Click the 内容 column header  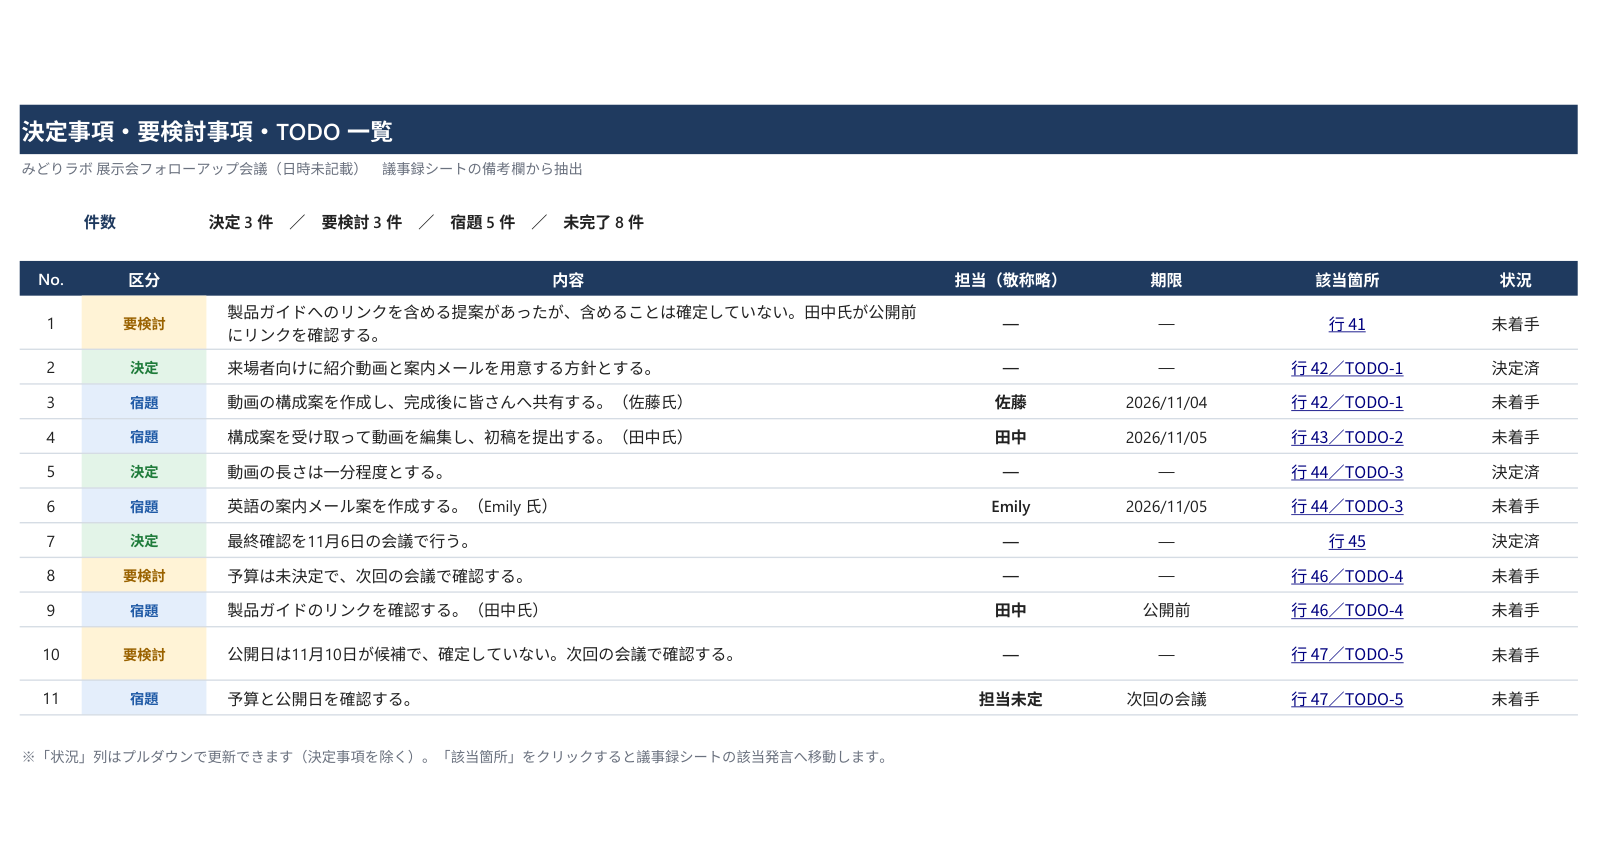(x=568, y=280)
